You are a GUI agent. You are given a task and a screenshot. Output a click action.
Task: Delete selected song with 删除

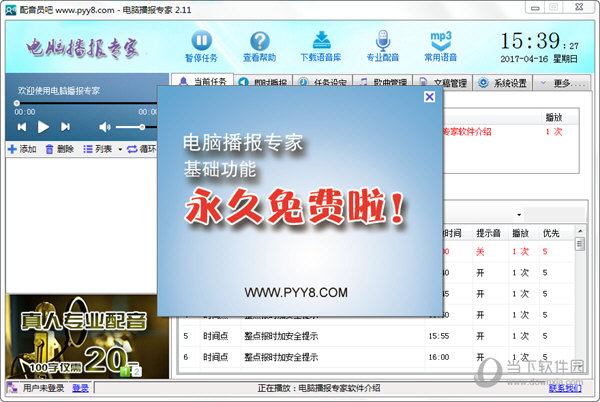click(59, 149)
